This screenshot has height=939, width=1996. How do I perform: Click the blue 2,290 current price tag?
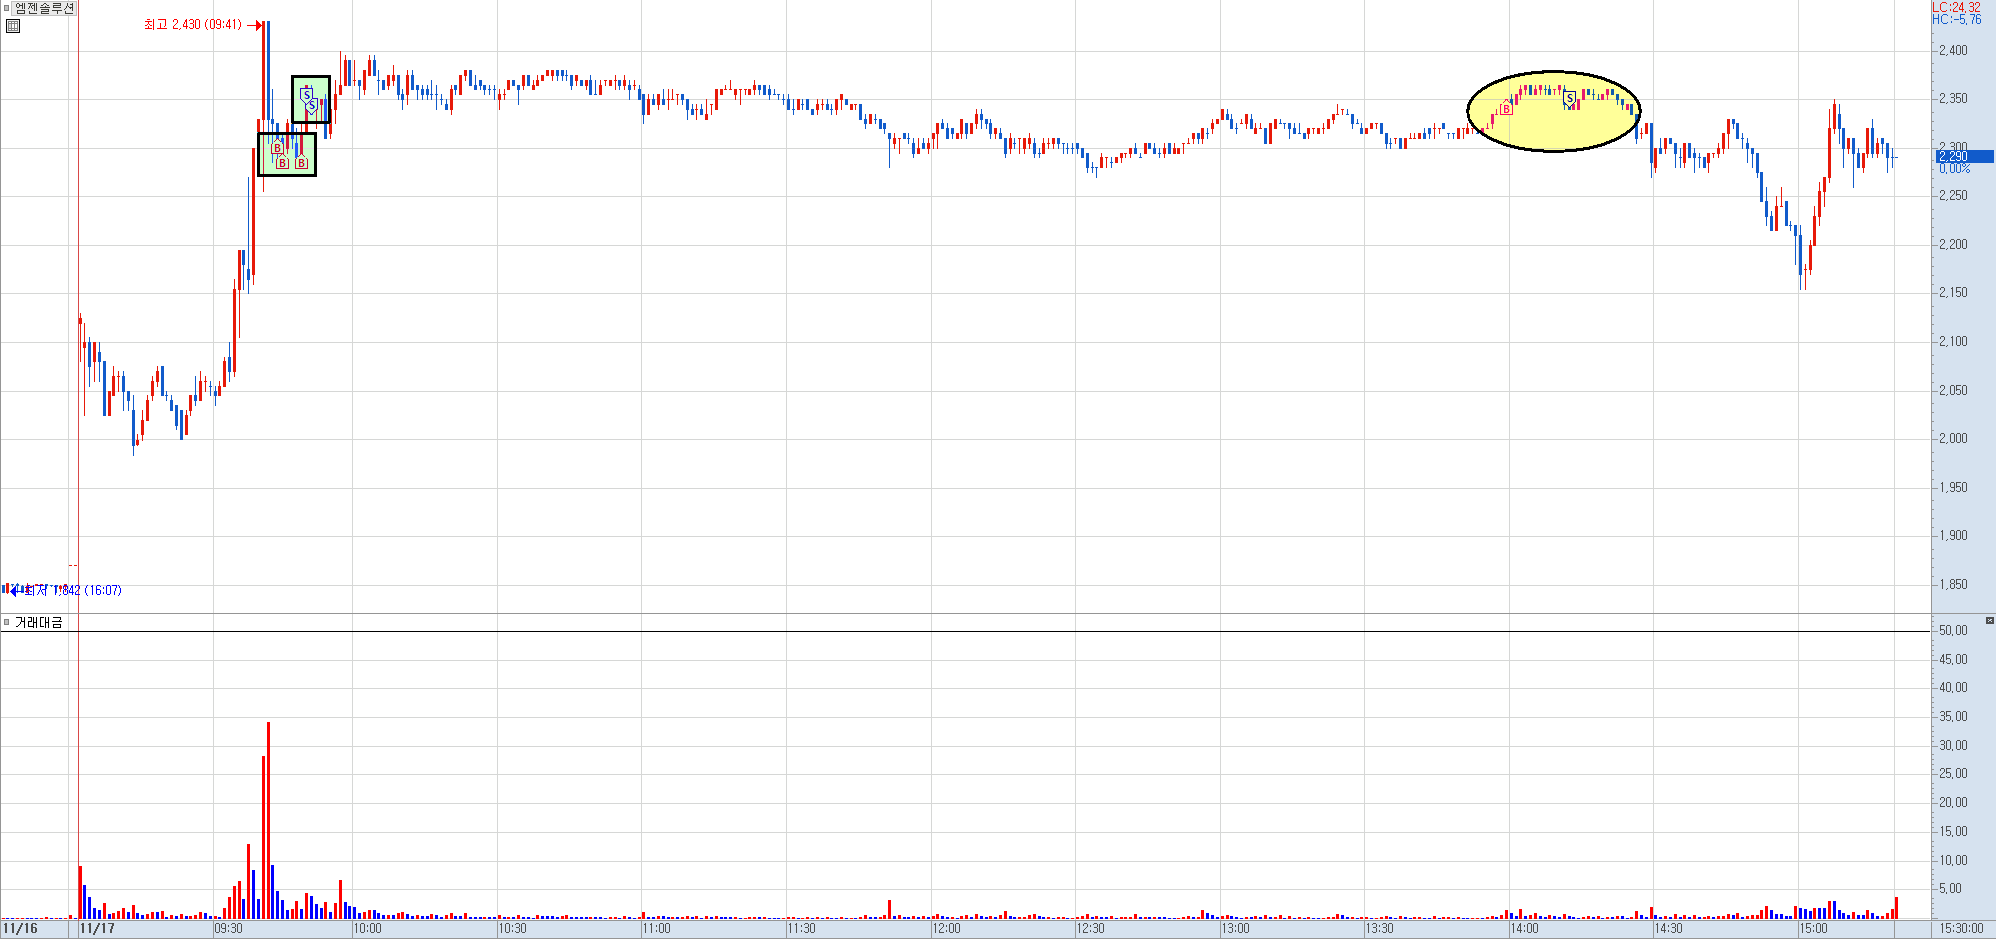point(1964,157)
